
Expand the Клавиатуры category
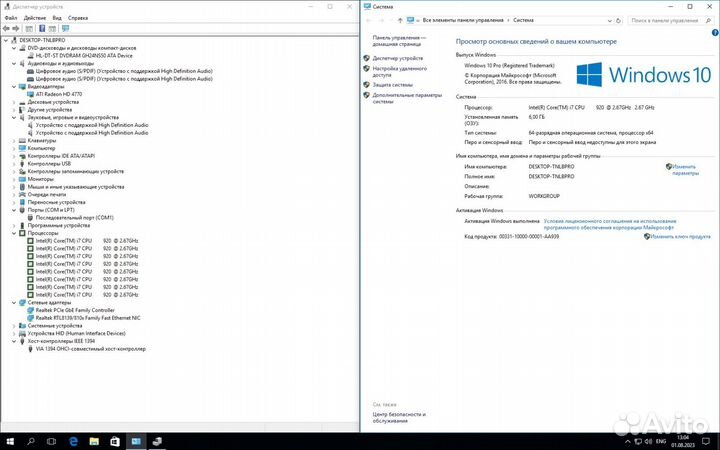[14, 141]
